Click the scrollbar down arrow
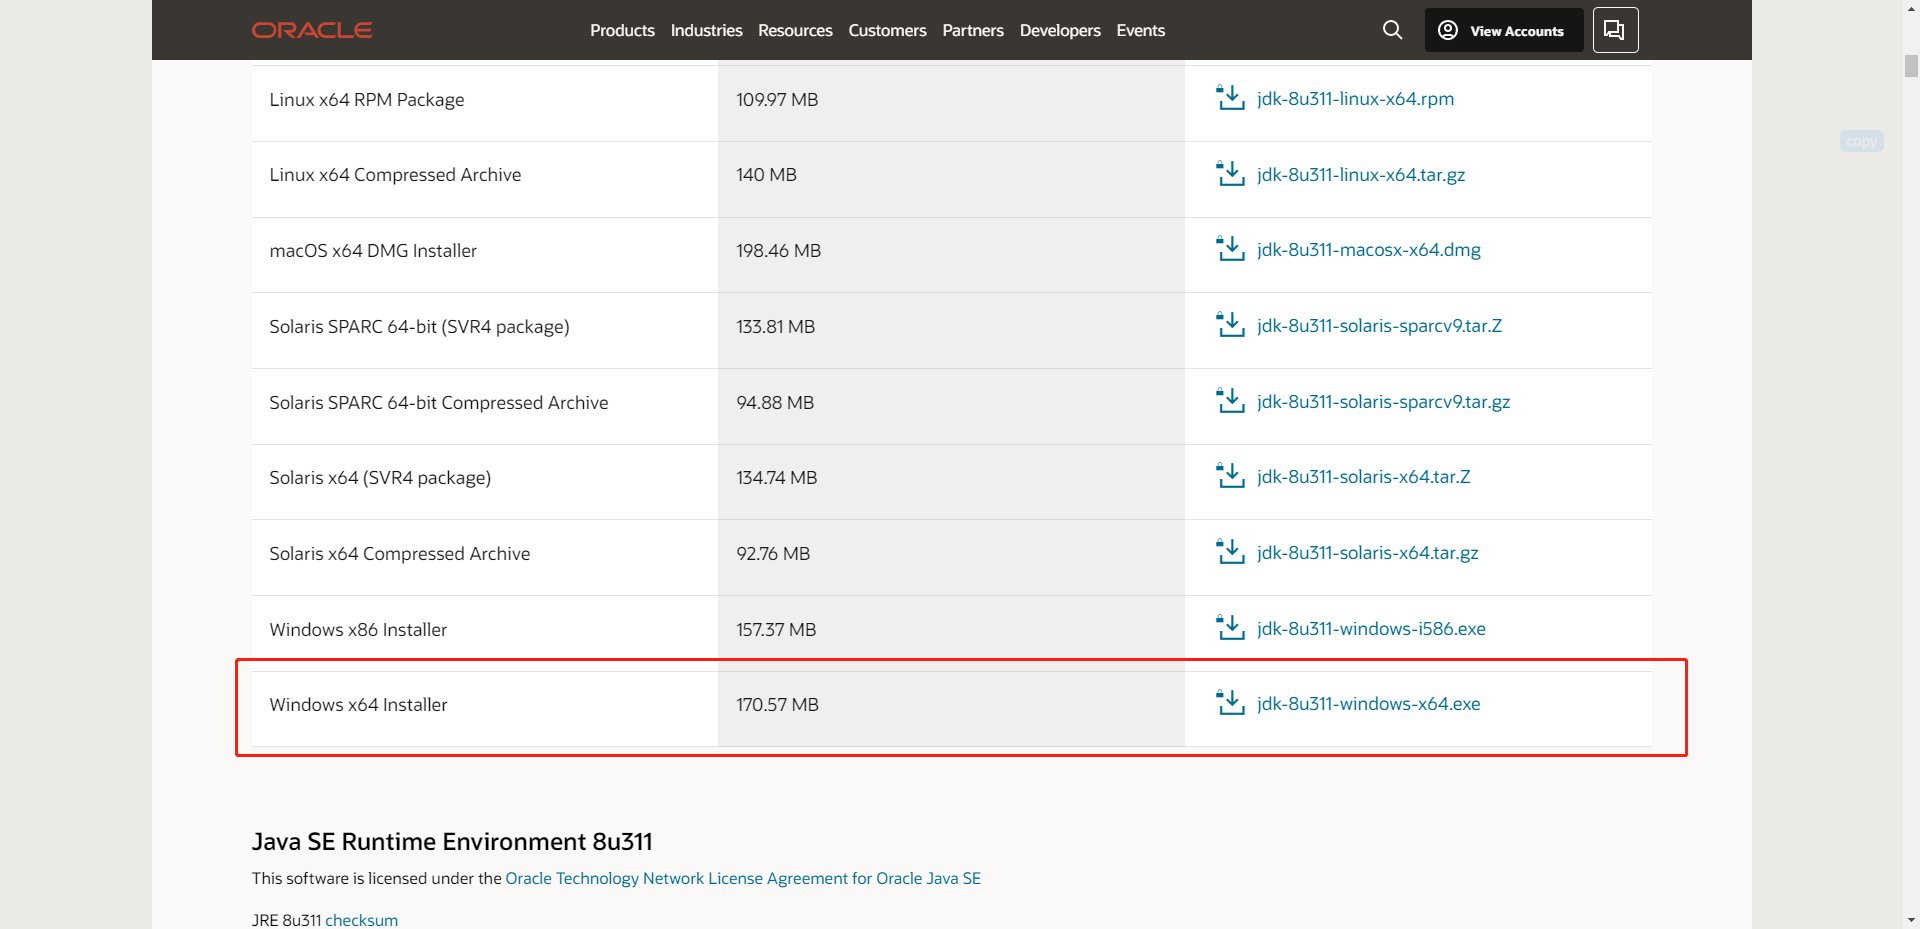 point(1911,919)
